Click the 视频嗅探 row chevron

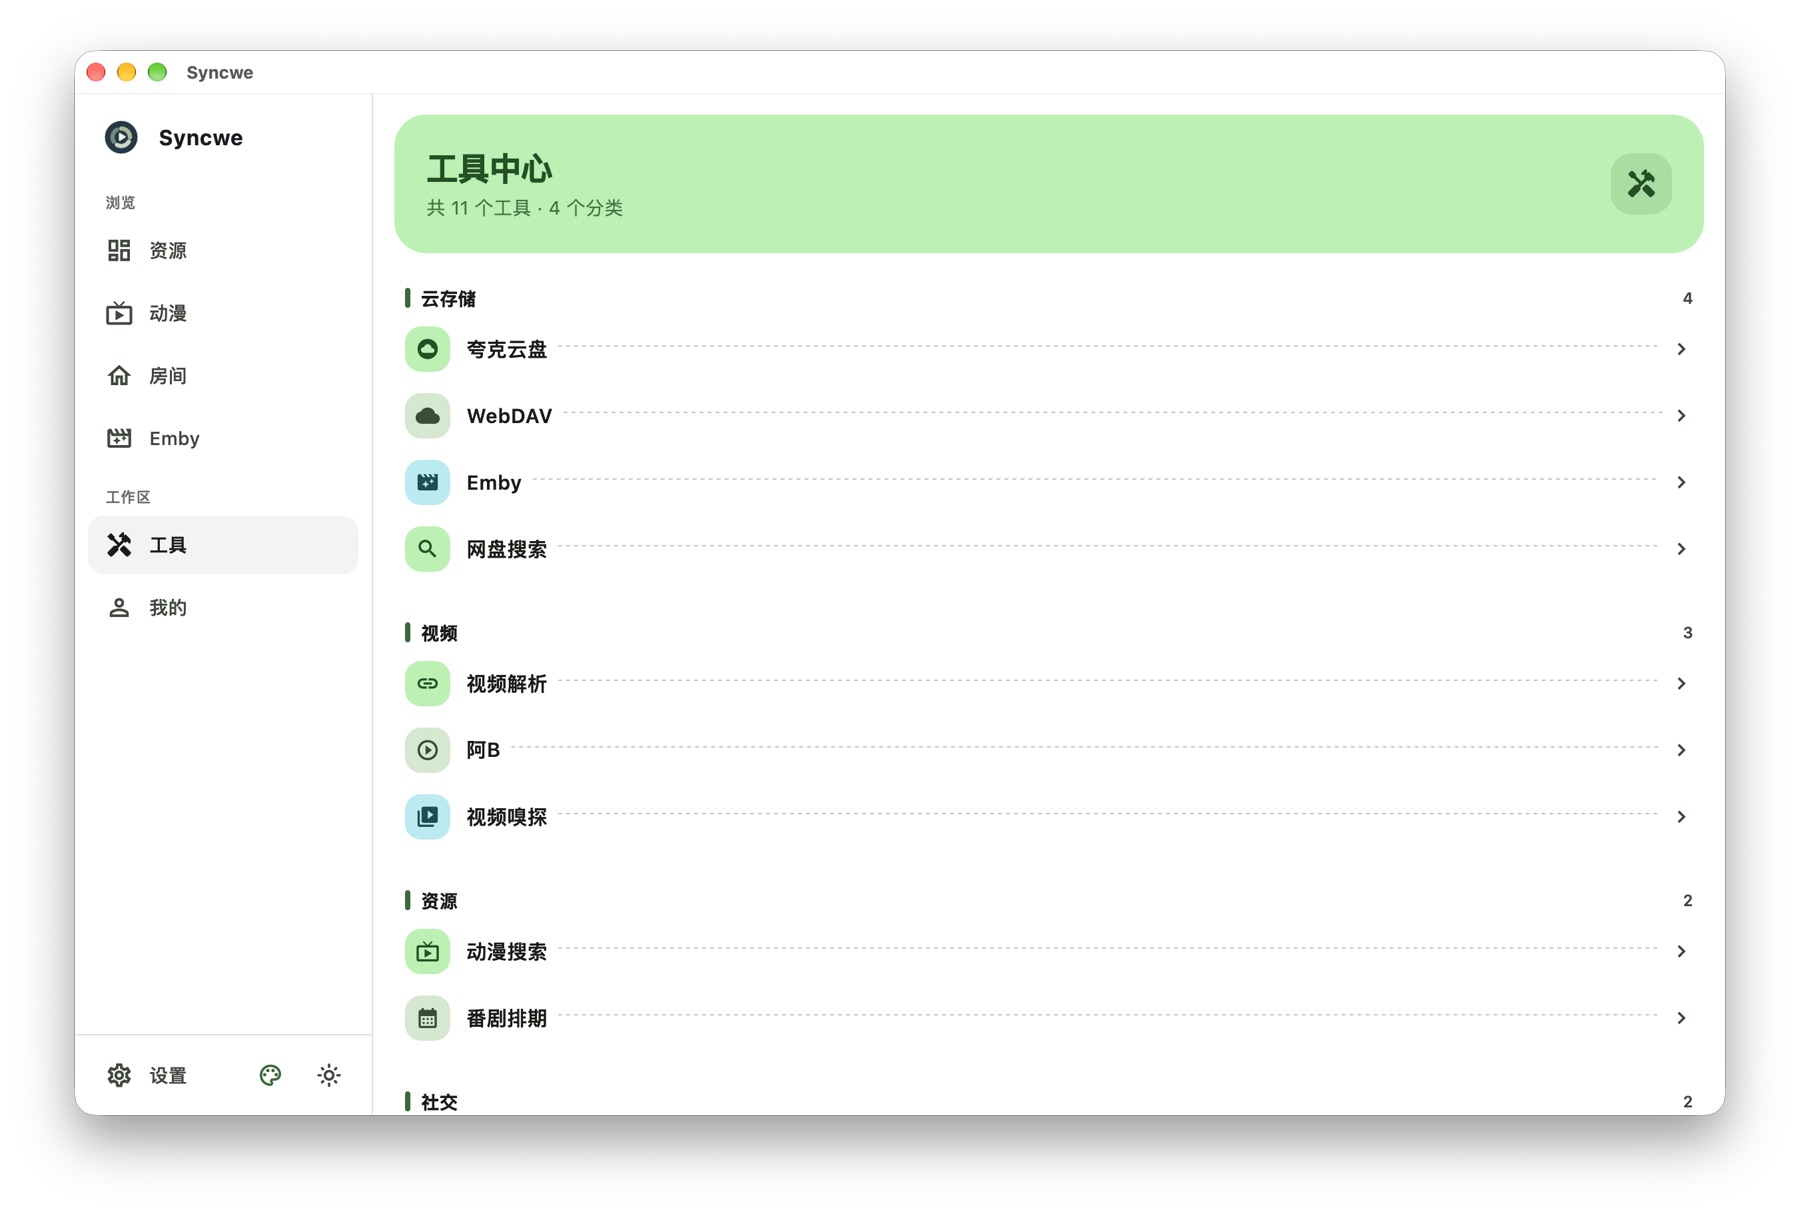1682,817
